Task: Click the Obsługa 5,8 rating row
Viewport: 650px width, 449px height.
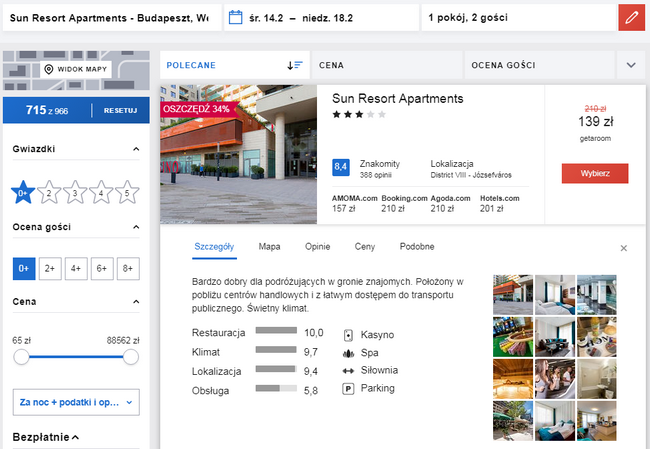Action: [x=255, y=391]
